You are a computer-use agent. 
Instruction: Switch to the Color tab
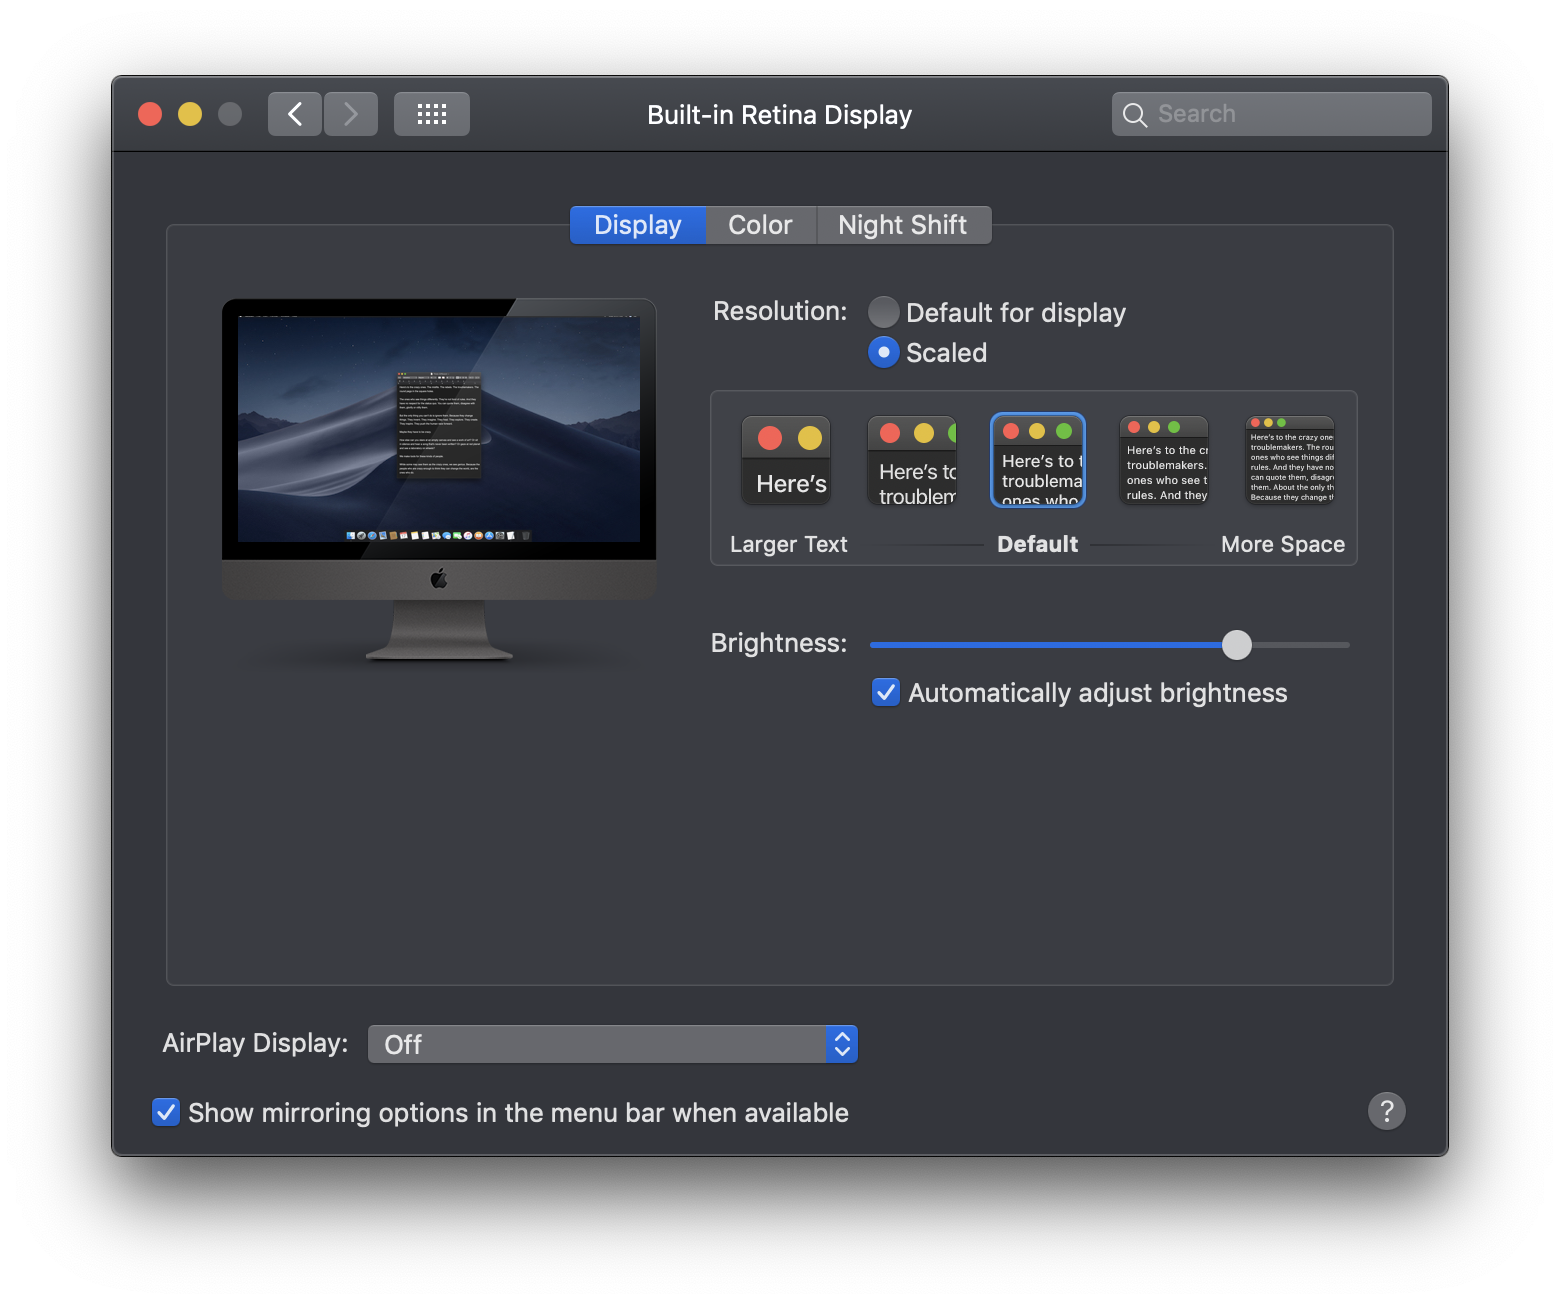[x=760, y=224]
